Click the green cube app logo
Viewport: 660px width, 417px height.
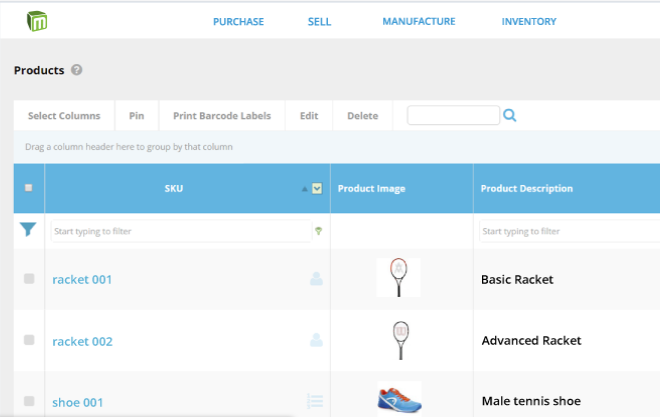[37, 21]
